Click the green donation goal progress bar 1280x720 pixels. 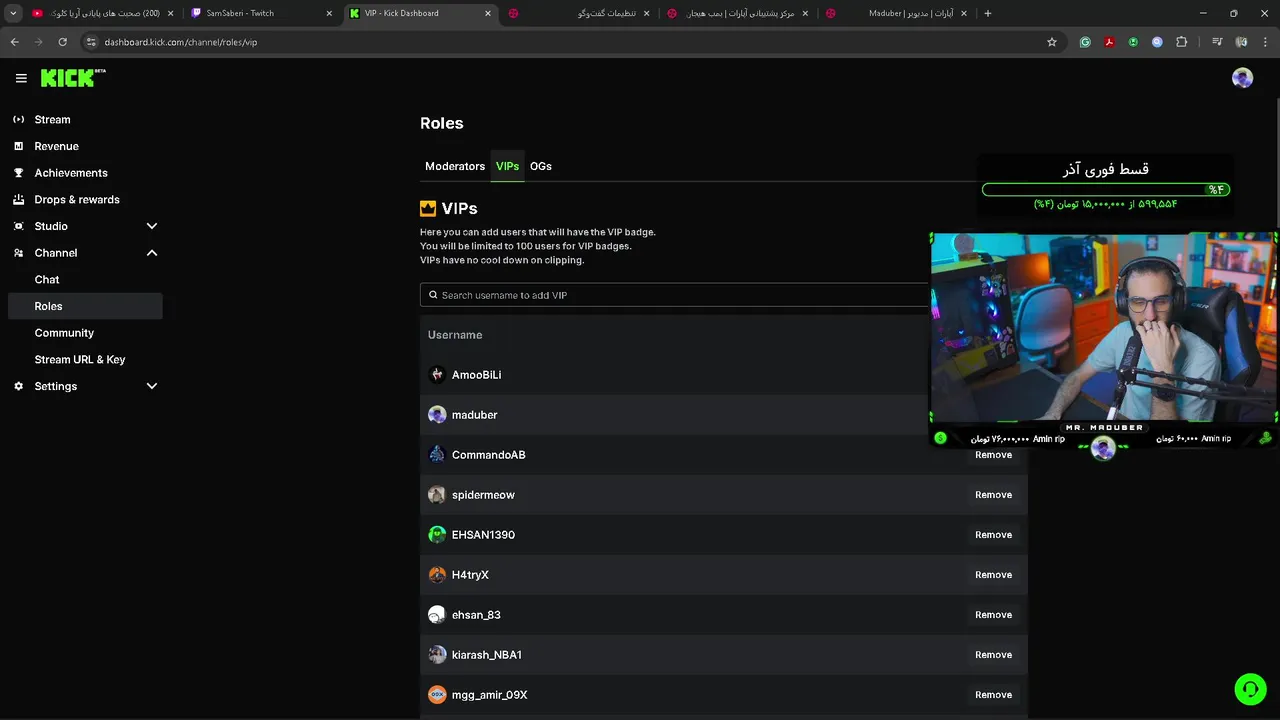pyautogui.click(x=1105, y=189)
